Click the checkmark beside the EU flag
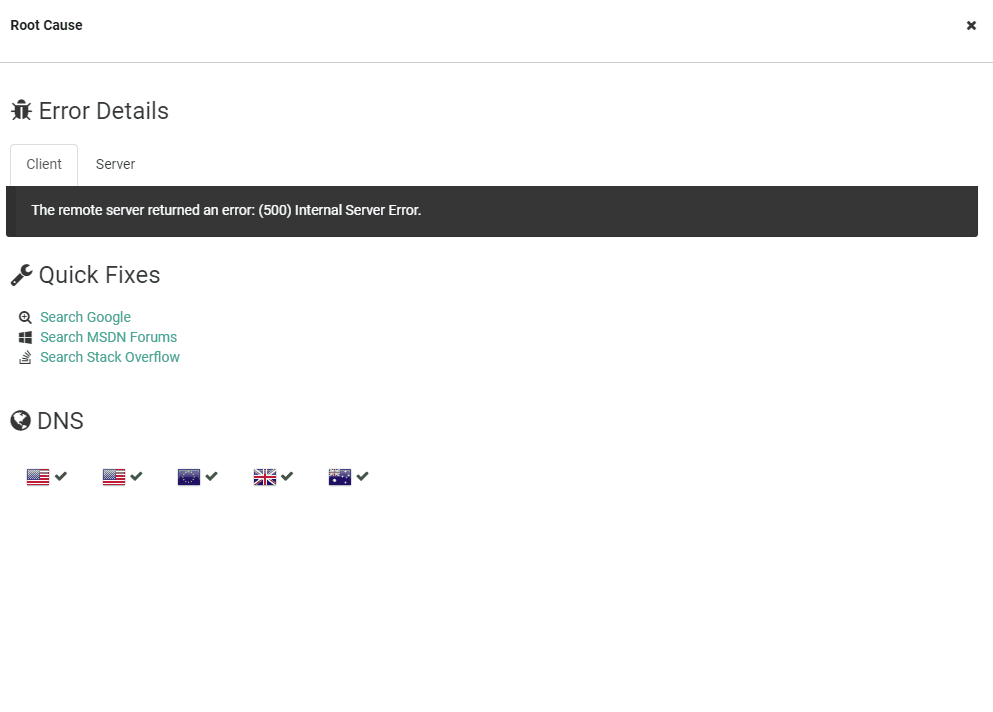 pyautogui.click(x=212, y=476)
